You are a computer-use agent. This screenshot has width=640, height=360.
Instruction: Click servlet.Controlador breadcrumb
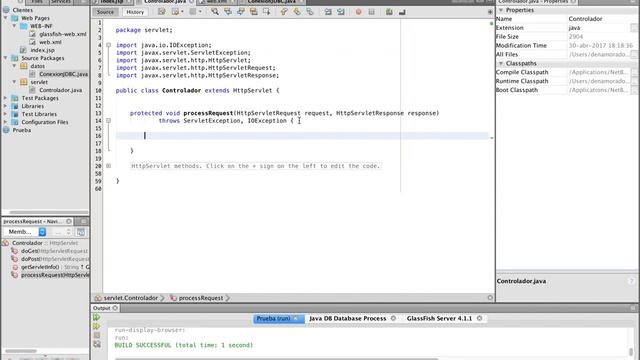point(130,298)
